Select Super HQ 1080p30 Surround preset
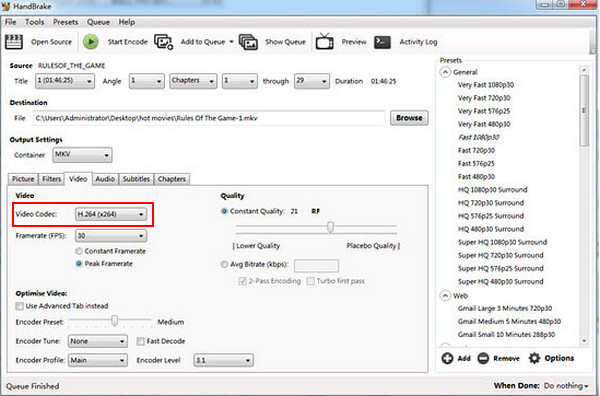Image resolution: width=600 pixels, height=396 pixels. pos(502,242)
